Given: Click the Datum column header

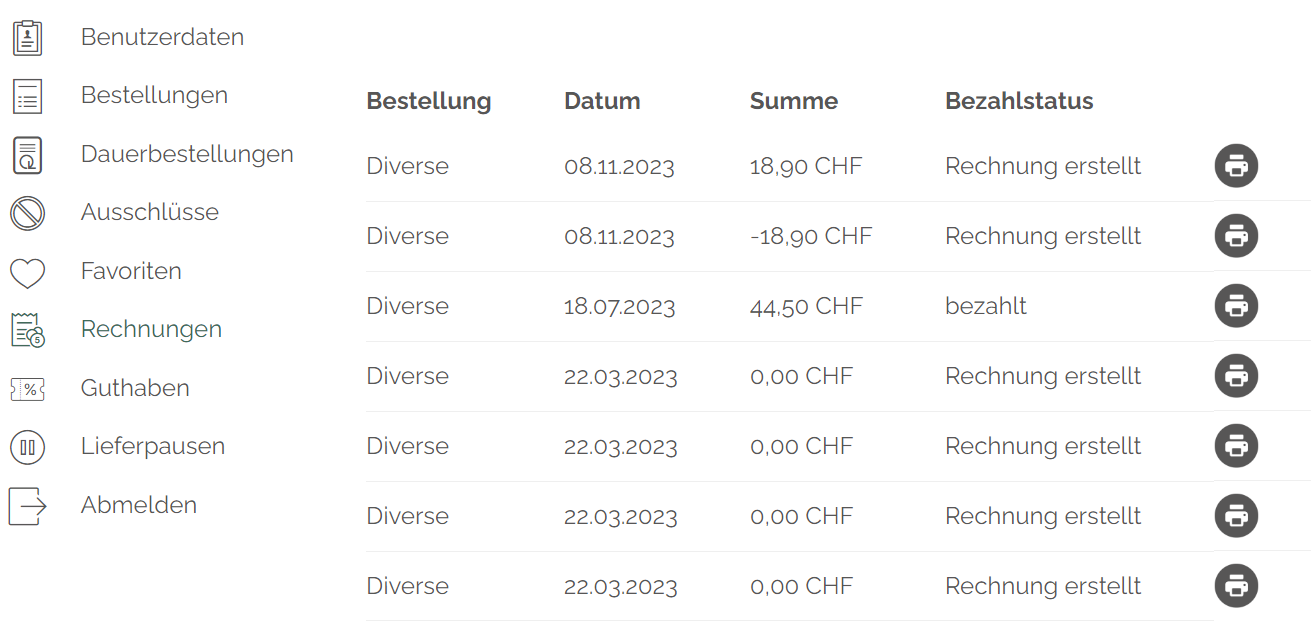Looking at the screenshot, I should click(x=602, y=101).
